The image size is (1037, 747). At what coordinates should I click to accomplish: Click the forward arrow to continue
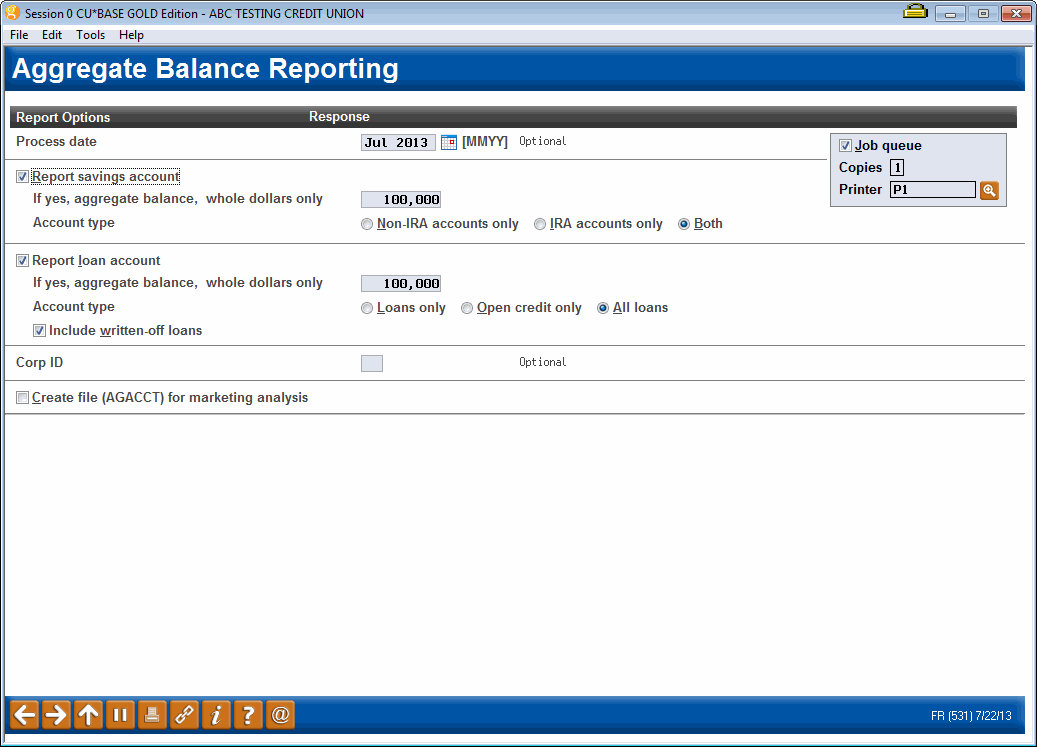(x=56, y=714)
